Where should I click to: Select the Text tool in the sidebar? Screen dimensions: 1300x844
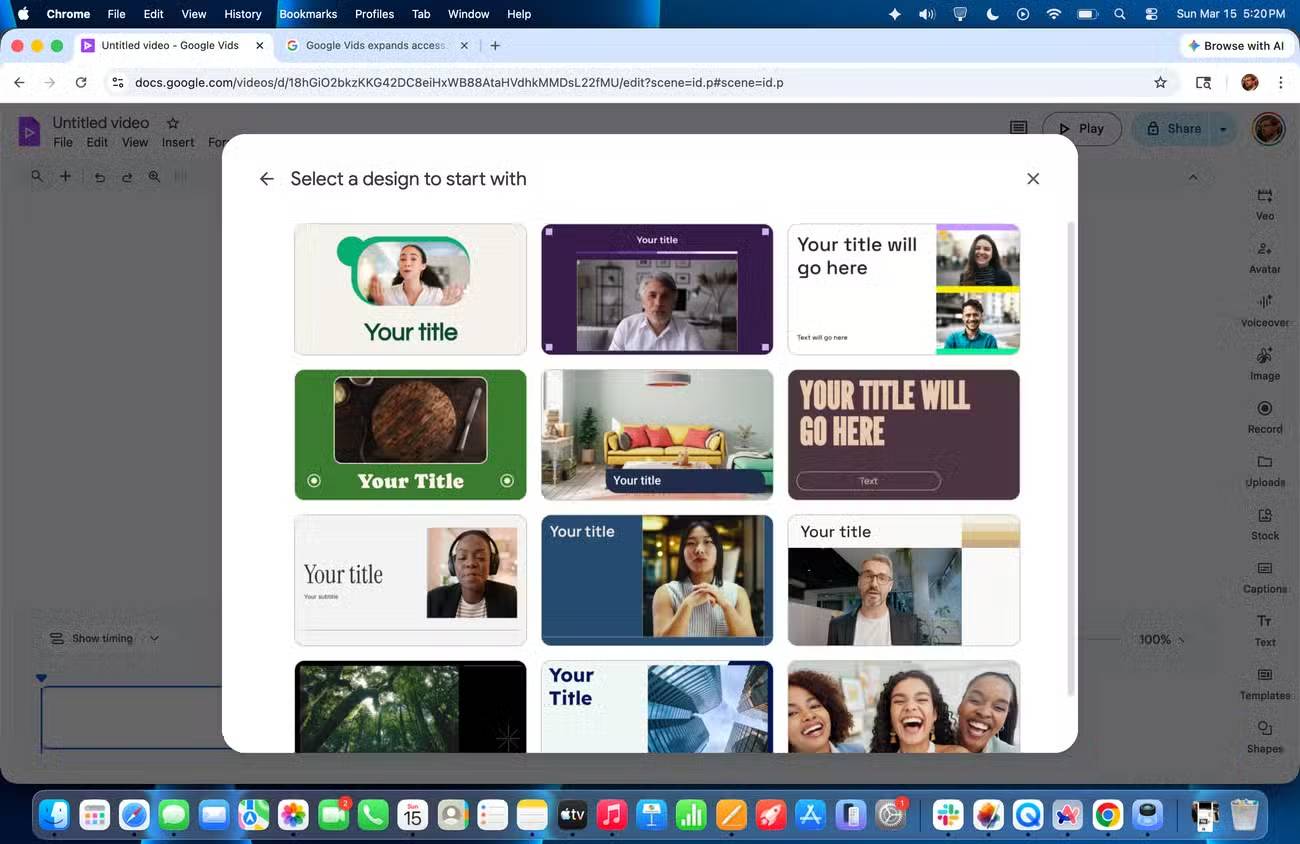1264,627
